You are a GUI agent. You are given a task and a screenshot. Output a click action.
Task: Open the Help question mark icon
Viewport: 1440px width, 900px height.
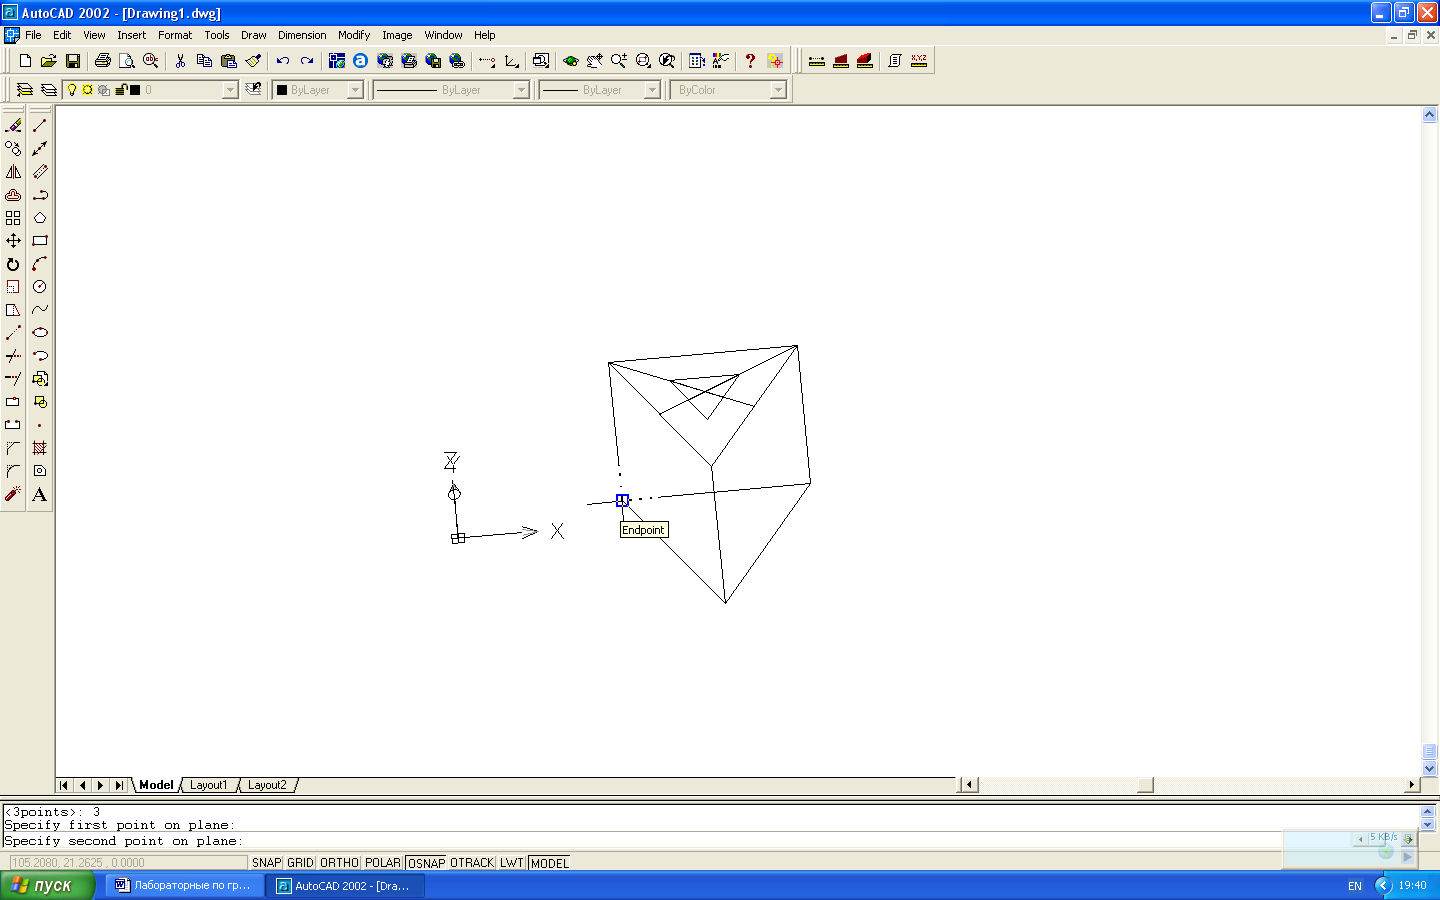pyautogui.click(x=750, y=61)
